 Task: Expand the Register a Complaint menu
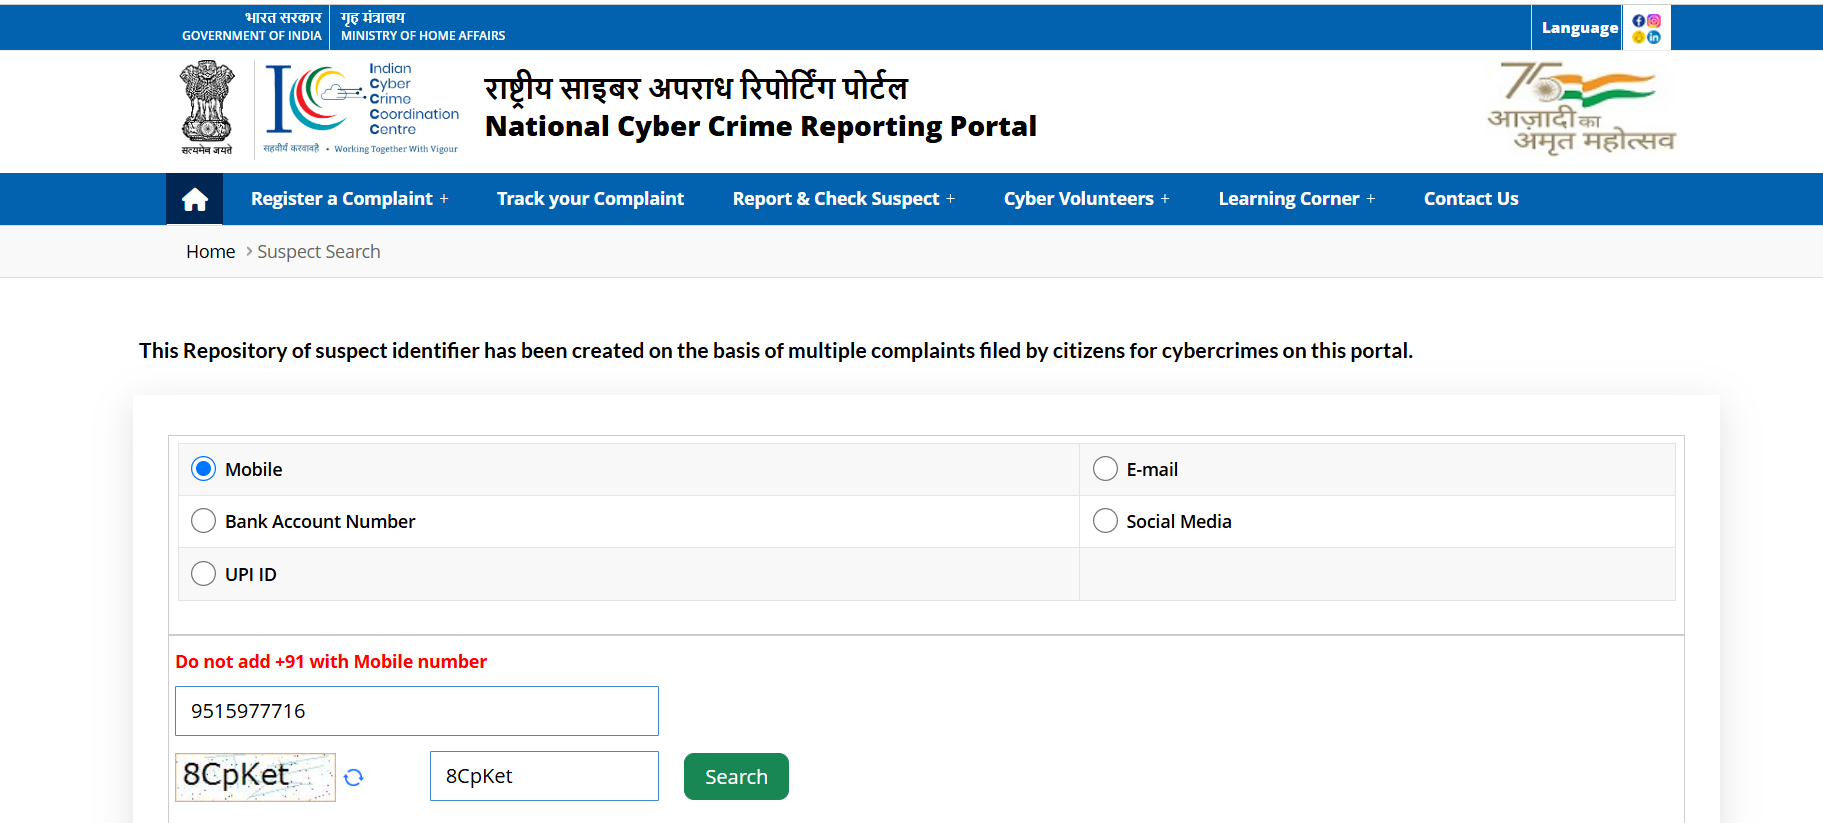point(349,199)
